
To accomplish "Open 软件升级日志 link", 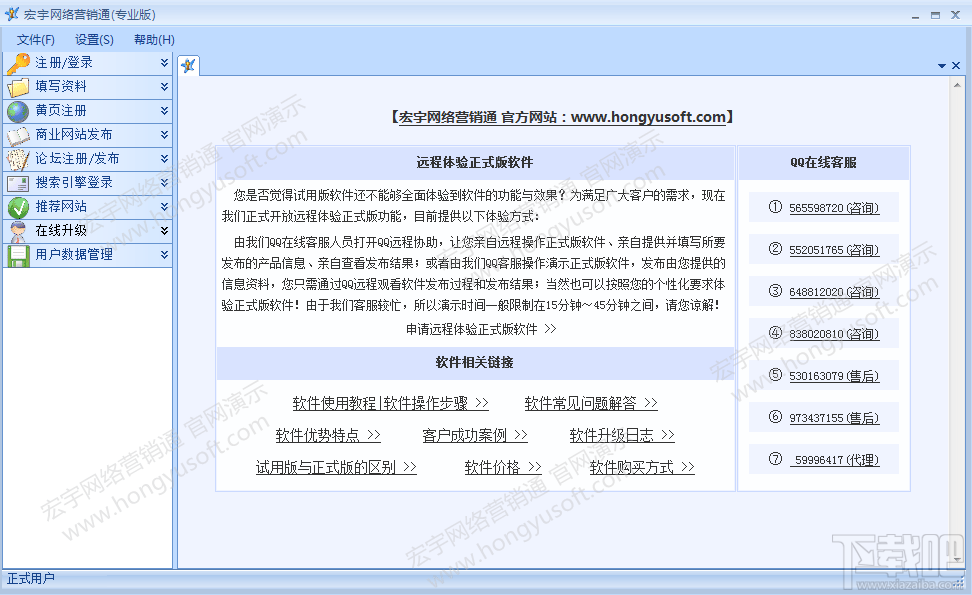I will [622, 435].
